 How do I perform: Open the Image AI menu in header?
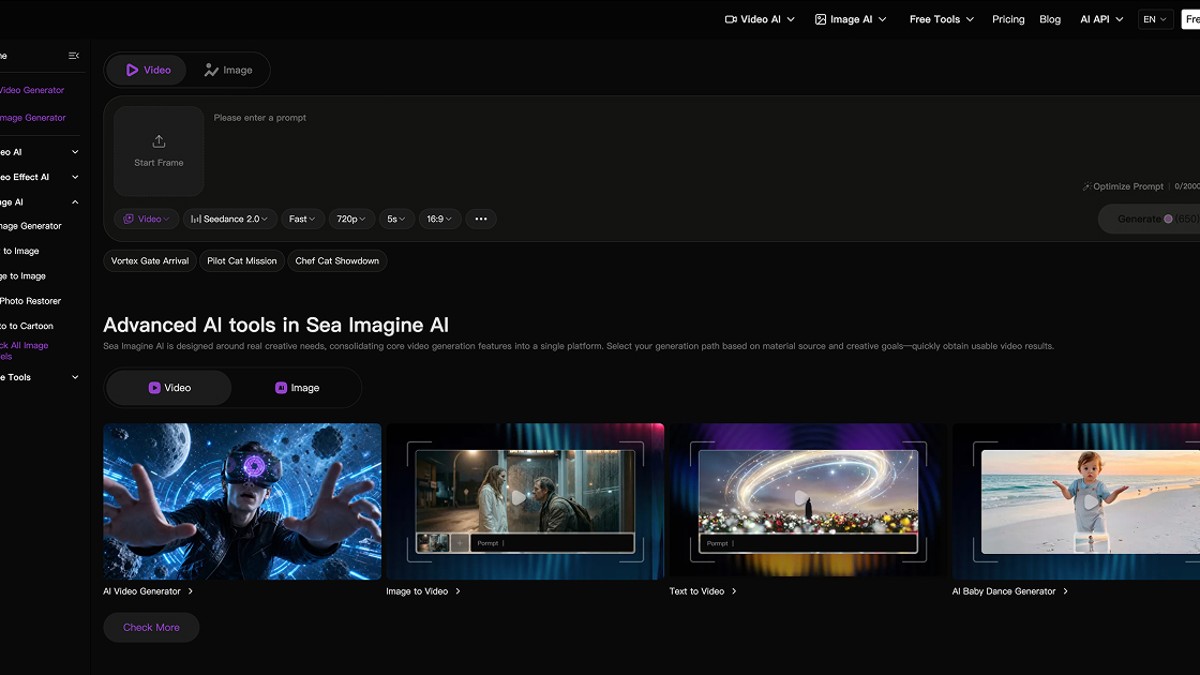[851, 19]
